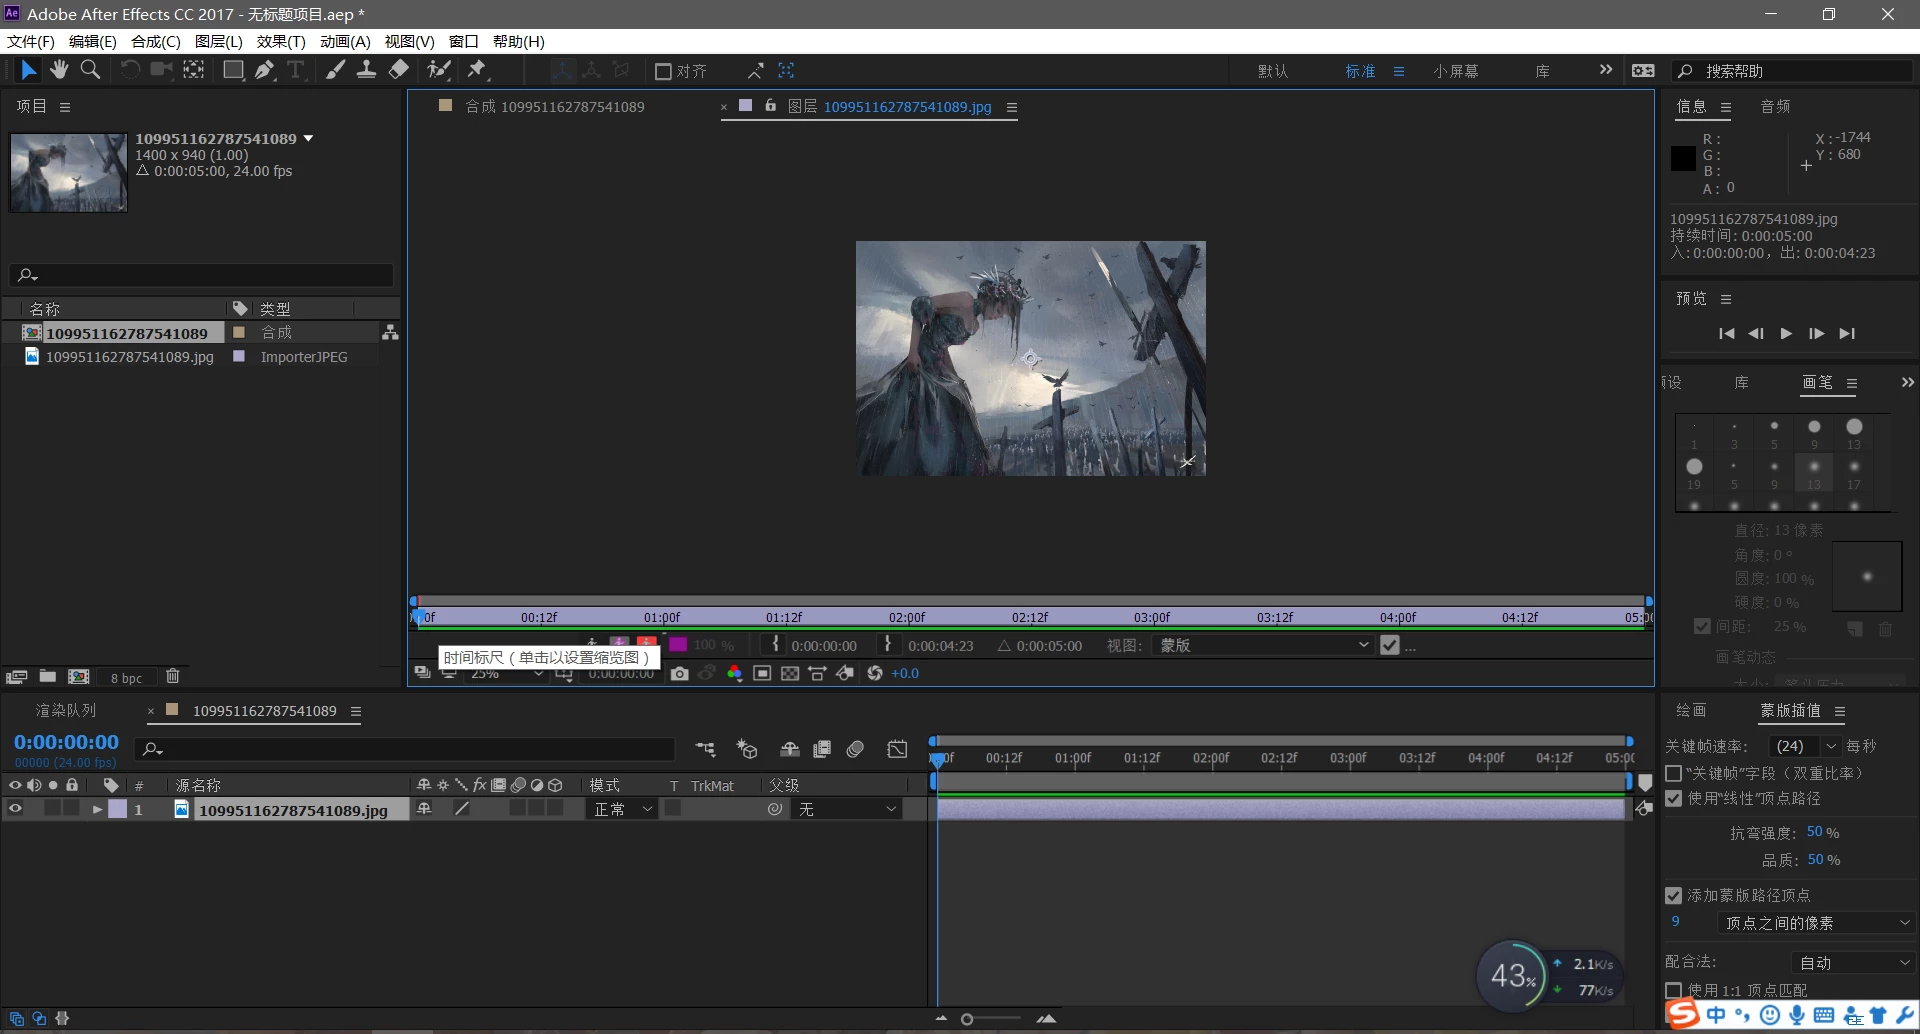
Task: Uncheck 使用"线性"顶点路径 checkbox
Action: [x=1673, y=798]
